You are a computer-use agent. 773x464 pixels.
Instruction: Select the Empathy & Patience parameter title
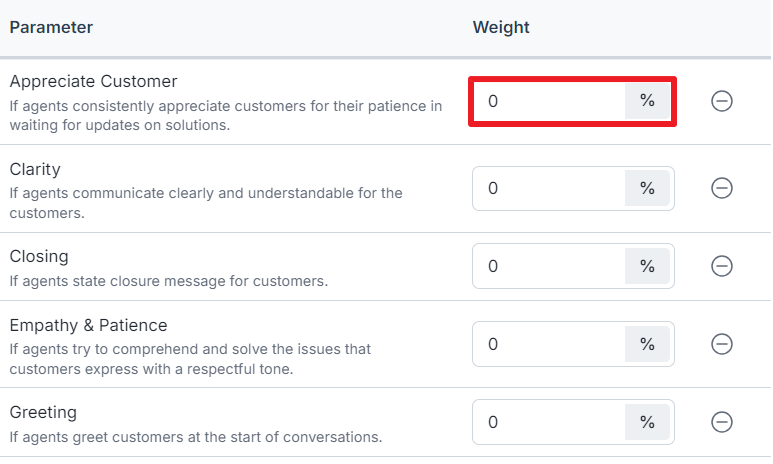pos(88,325)
